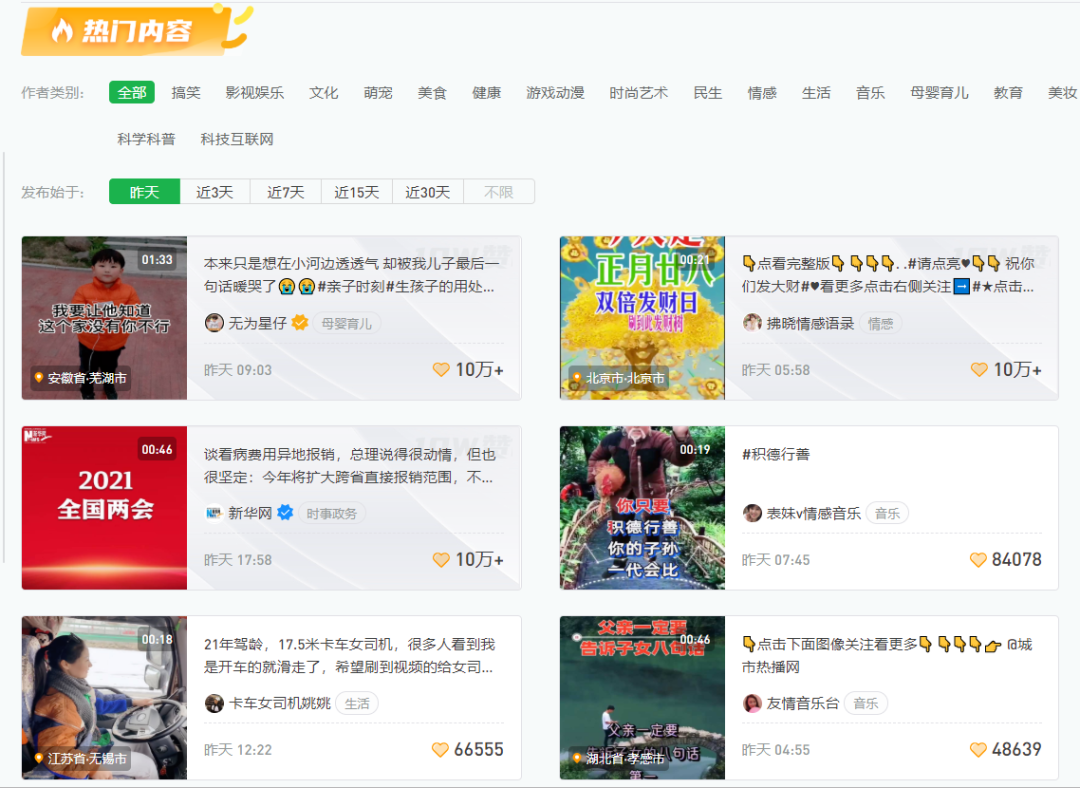Viewport: 1080px width, 788px height.
Task: Click the heart icon next to 84078
Action: 979,560
